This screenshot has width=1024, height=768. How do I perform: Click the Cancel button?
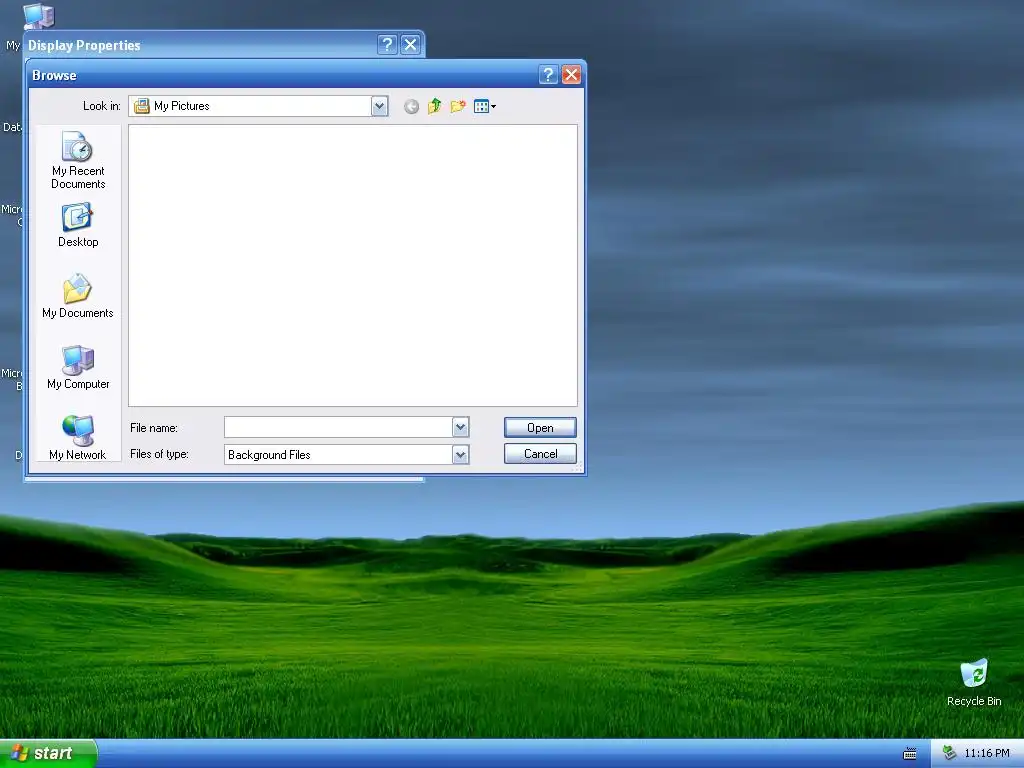pyautogui.click(x=540, y=454)
